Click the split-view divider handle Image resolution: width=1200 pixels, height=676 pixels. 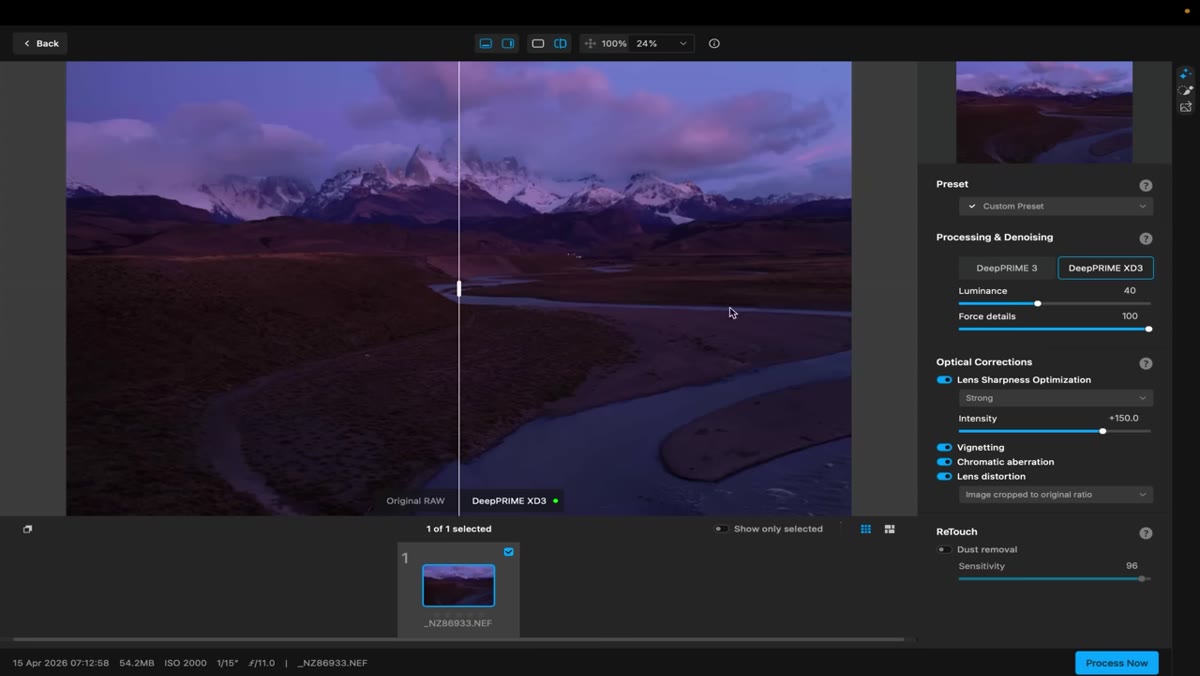(x=459, y=289)
